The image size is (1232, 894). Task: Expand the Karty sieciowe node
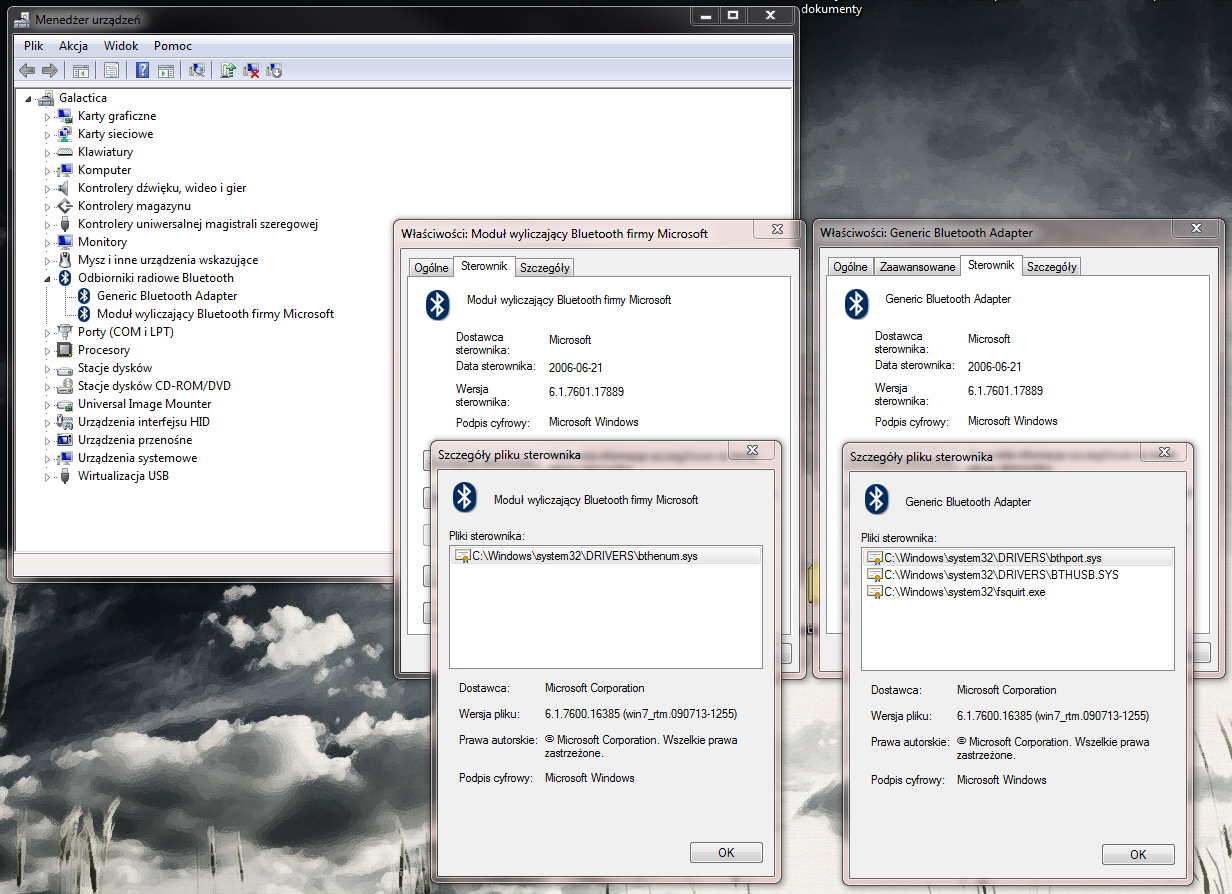[x=46, y=134]
